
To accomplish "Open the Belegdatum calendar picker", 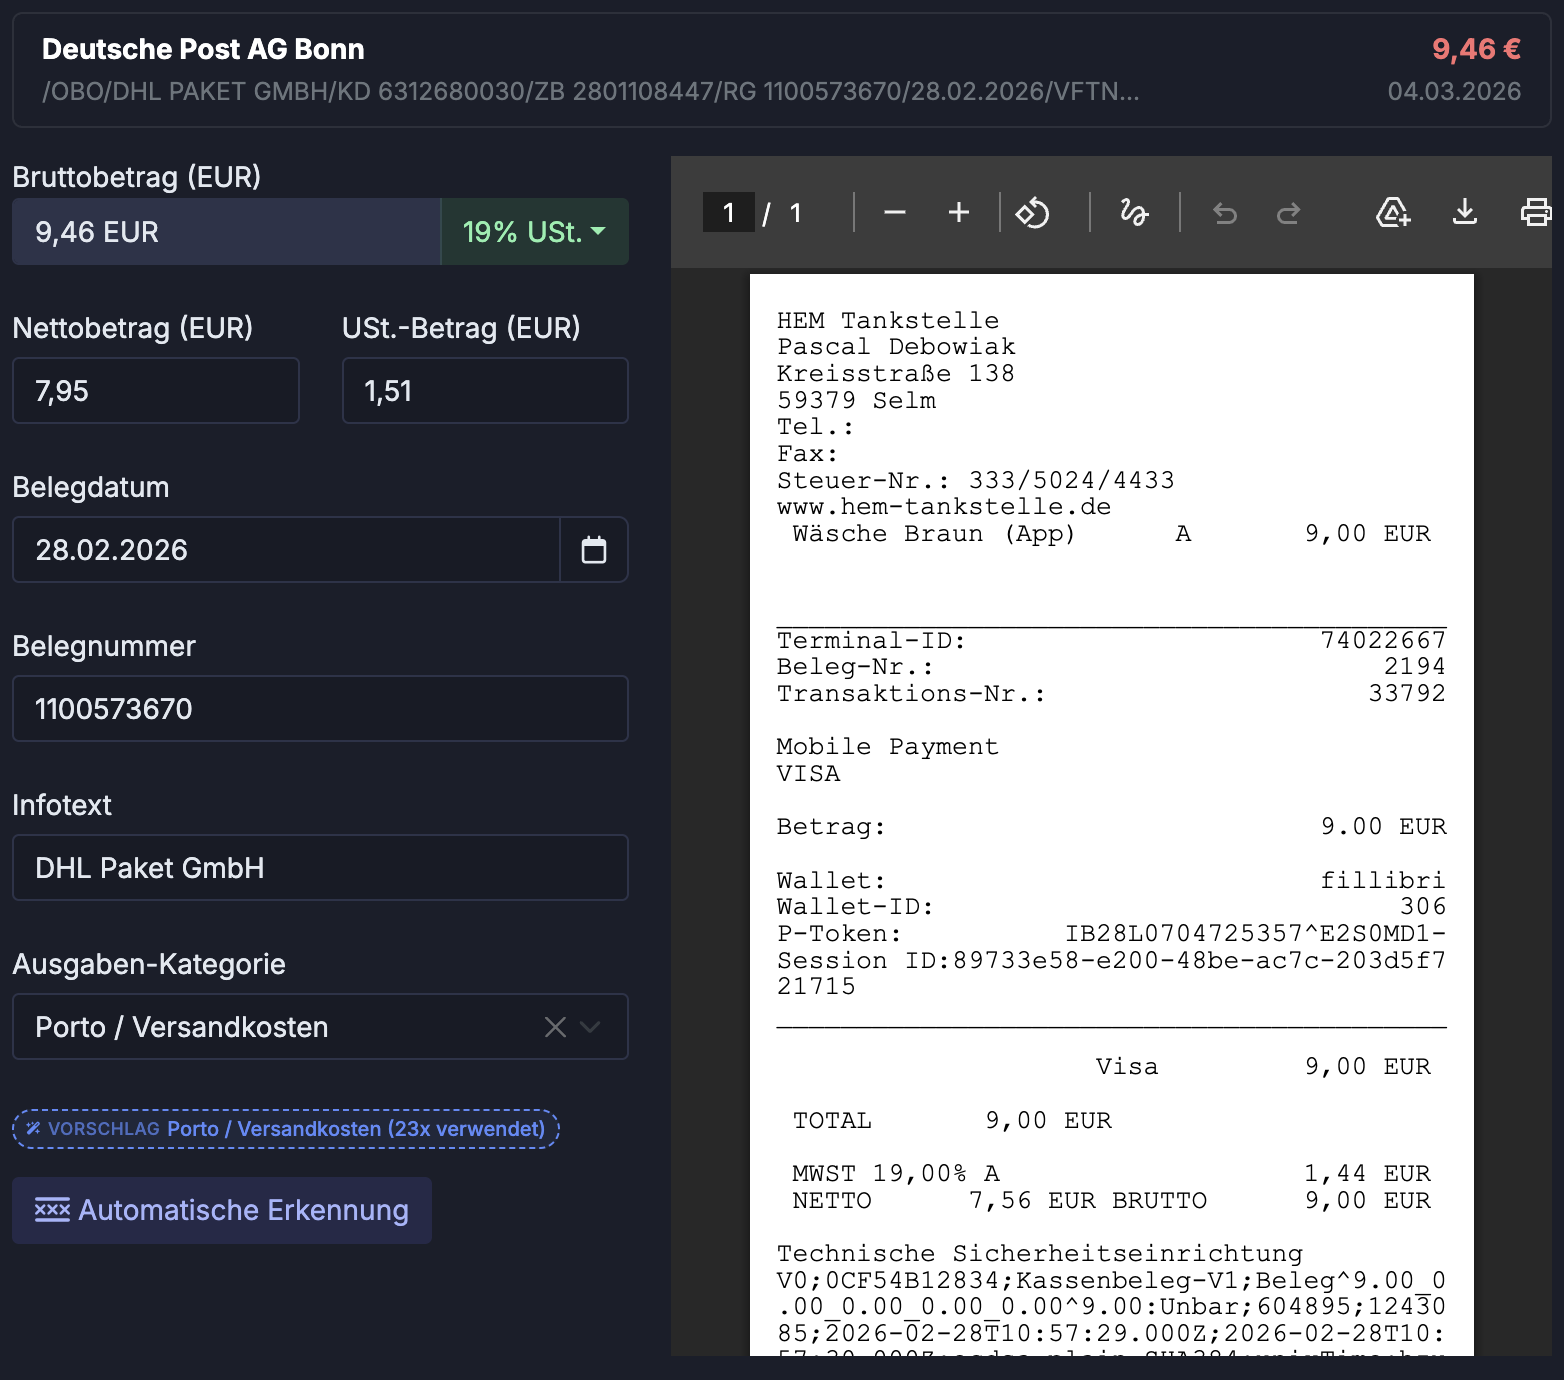I will point(594,550).
